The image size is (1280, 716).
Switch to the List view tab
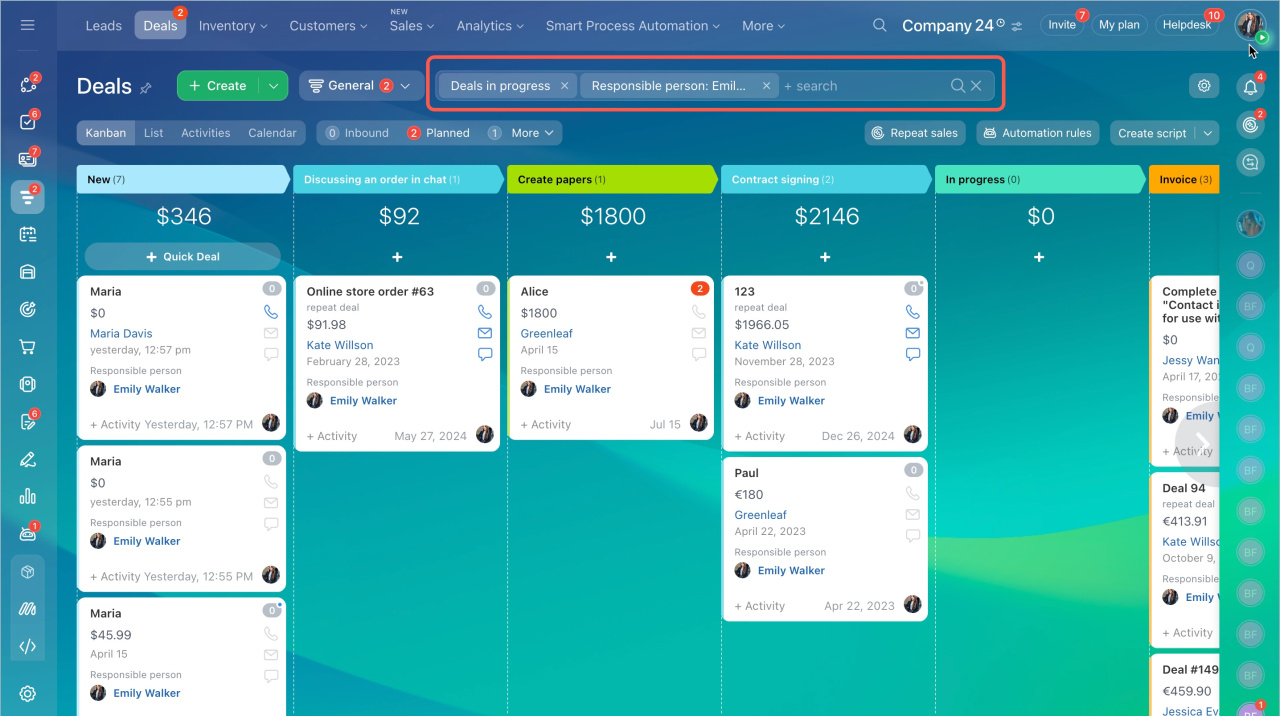(153, 133)
